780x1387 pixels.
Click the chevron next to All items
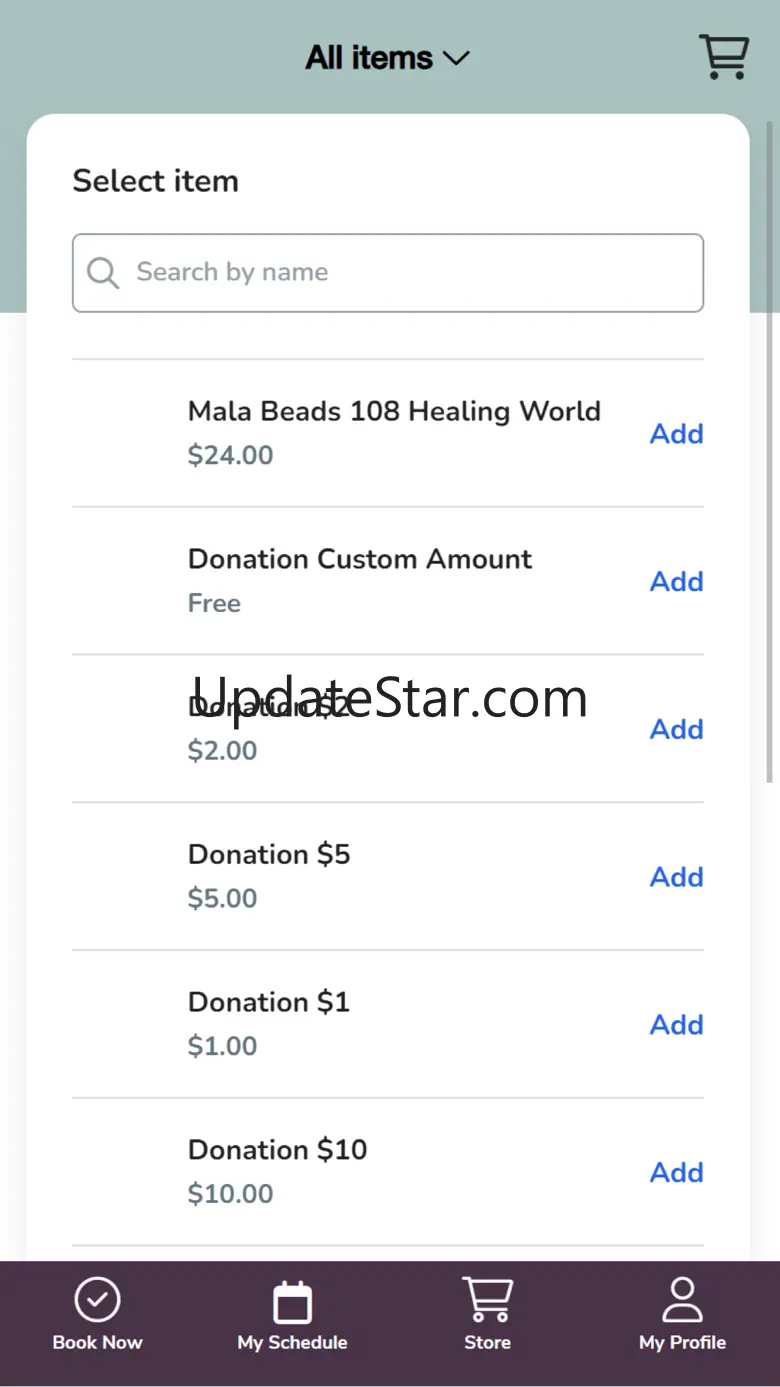456,59
